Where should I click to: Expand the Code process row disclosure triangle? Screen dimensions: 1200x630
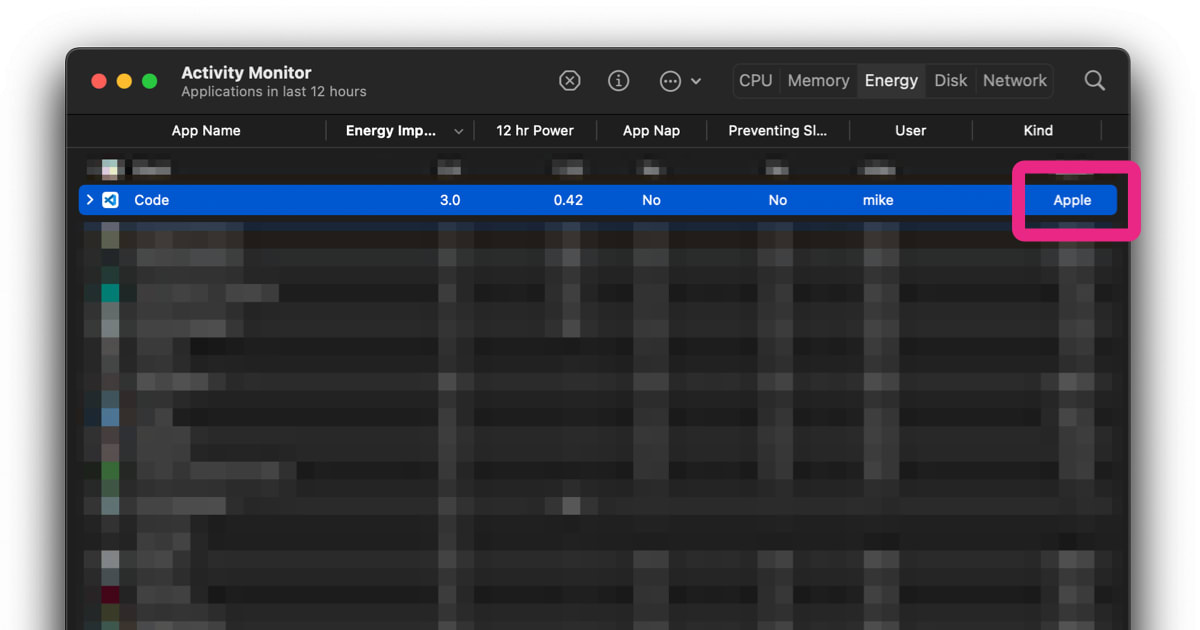[x=89, y=200]
